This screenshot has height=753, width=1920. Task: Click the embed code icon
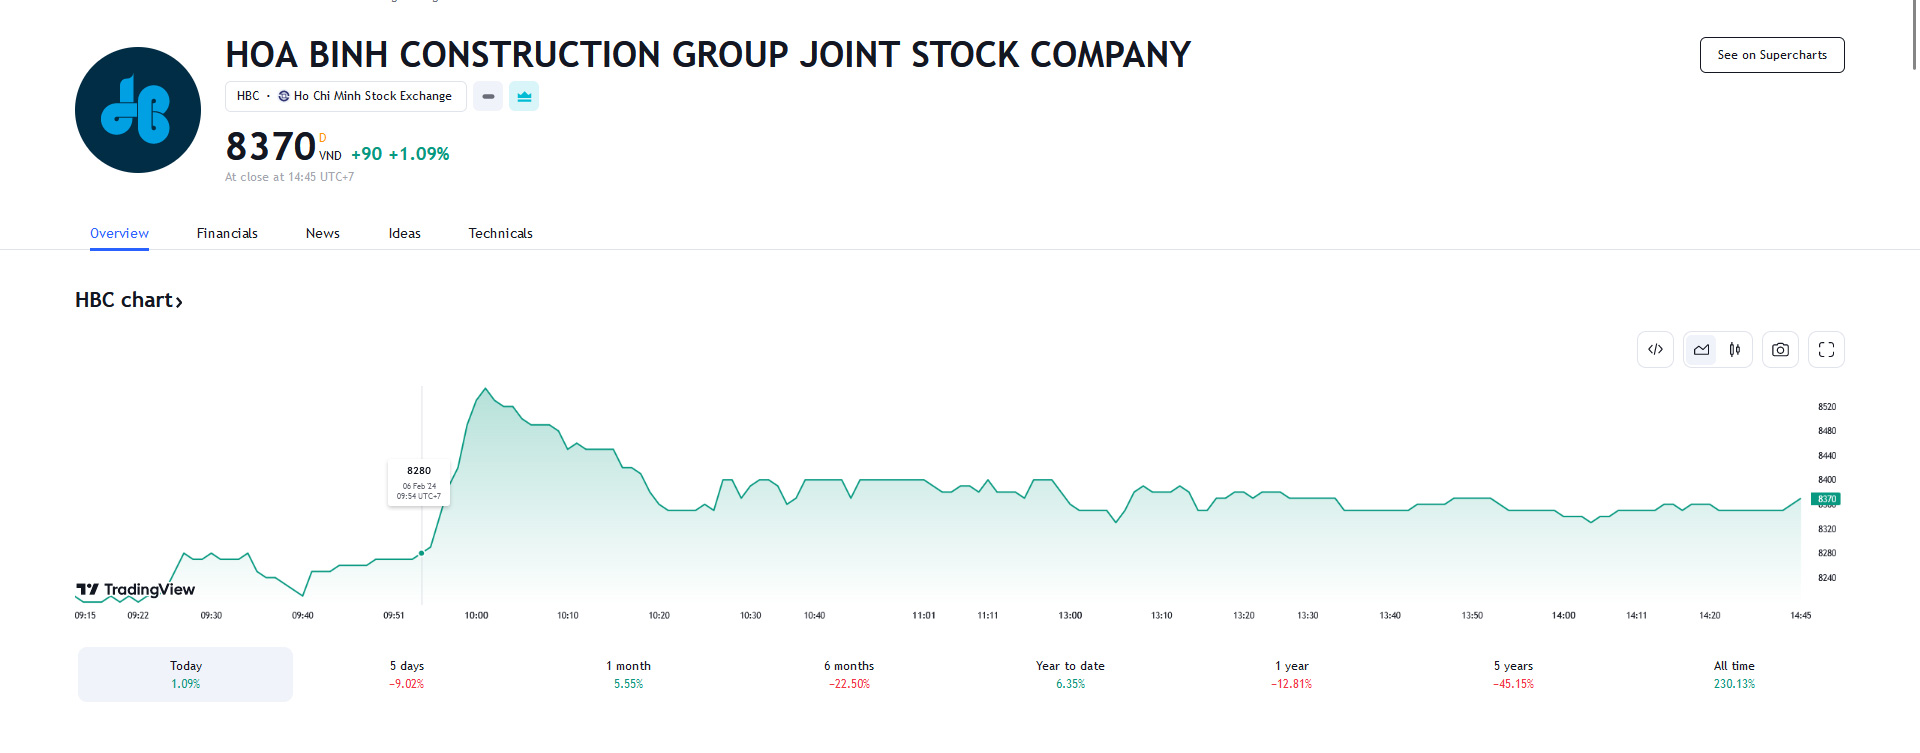1655,350
